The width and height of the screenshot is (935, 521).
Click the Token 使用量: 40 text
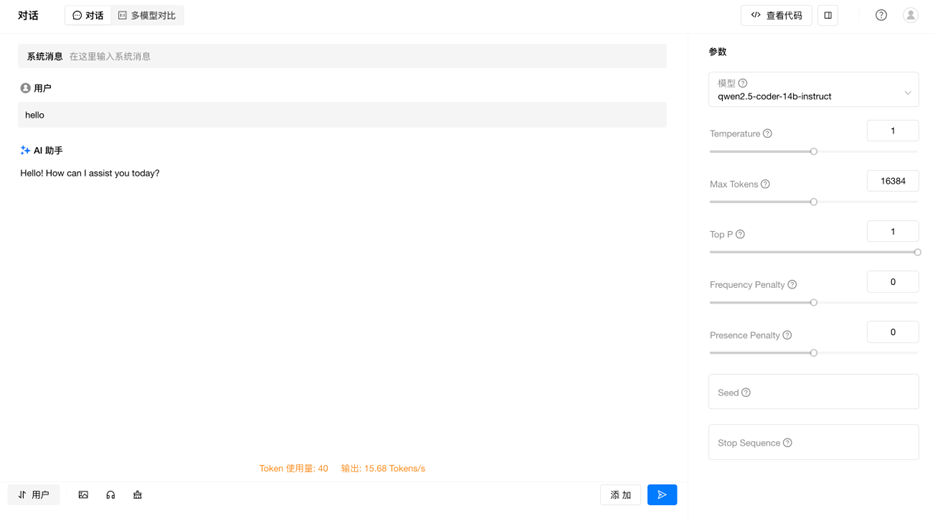pyautogui.click(x=293, y=469)
